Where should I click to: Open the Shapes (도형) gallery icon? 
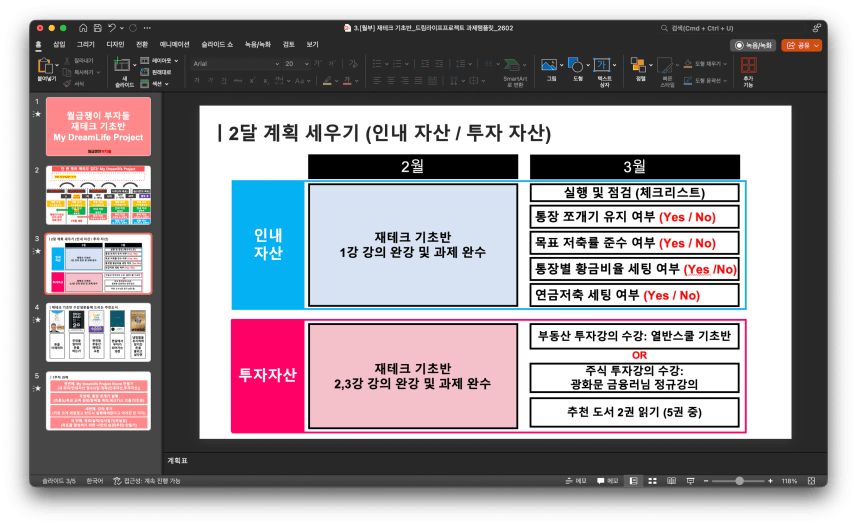(x=576, y=66)
